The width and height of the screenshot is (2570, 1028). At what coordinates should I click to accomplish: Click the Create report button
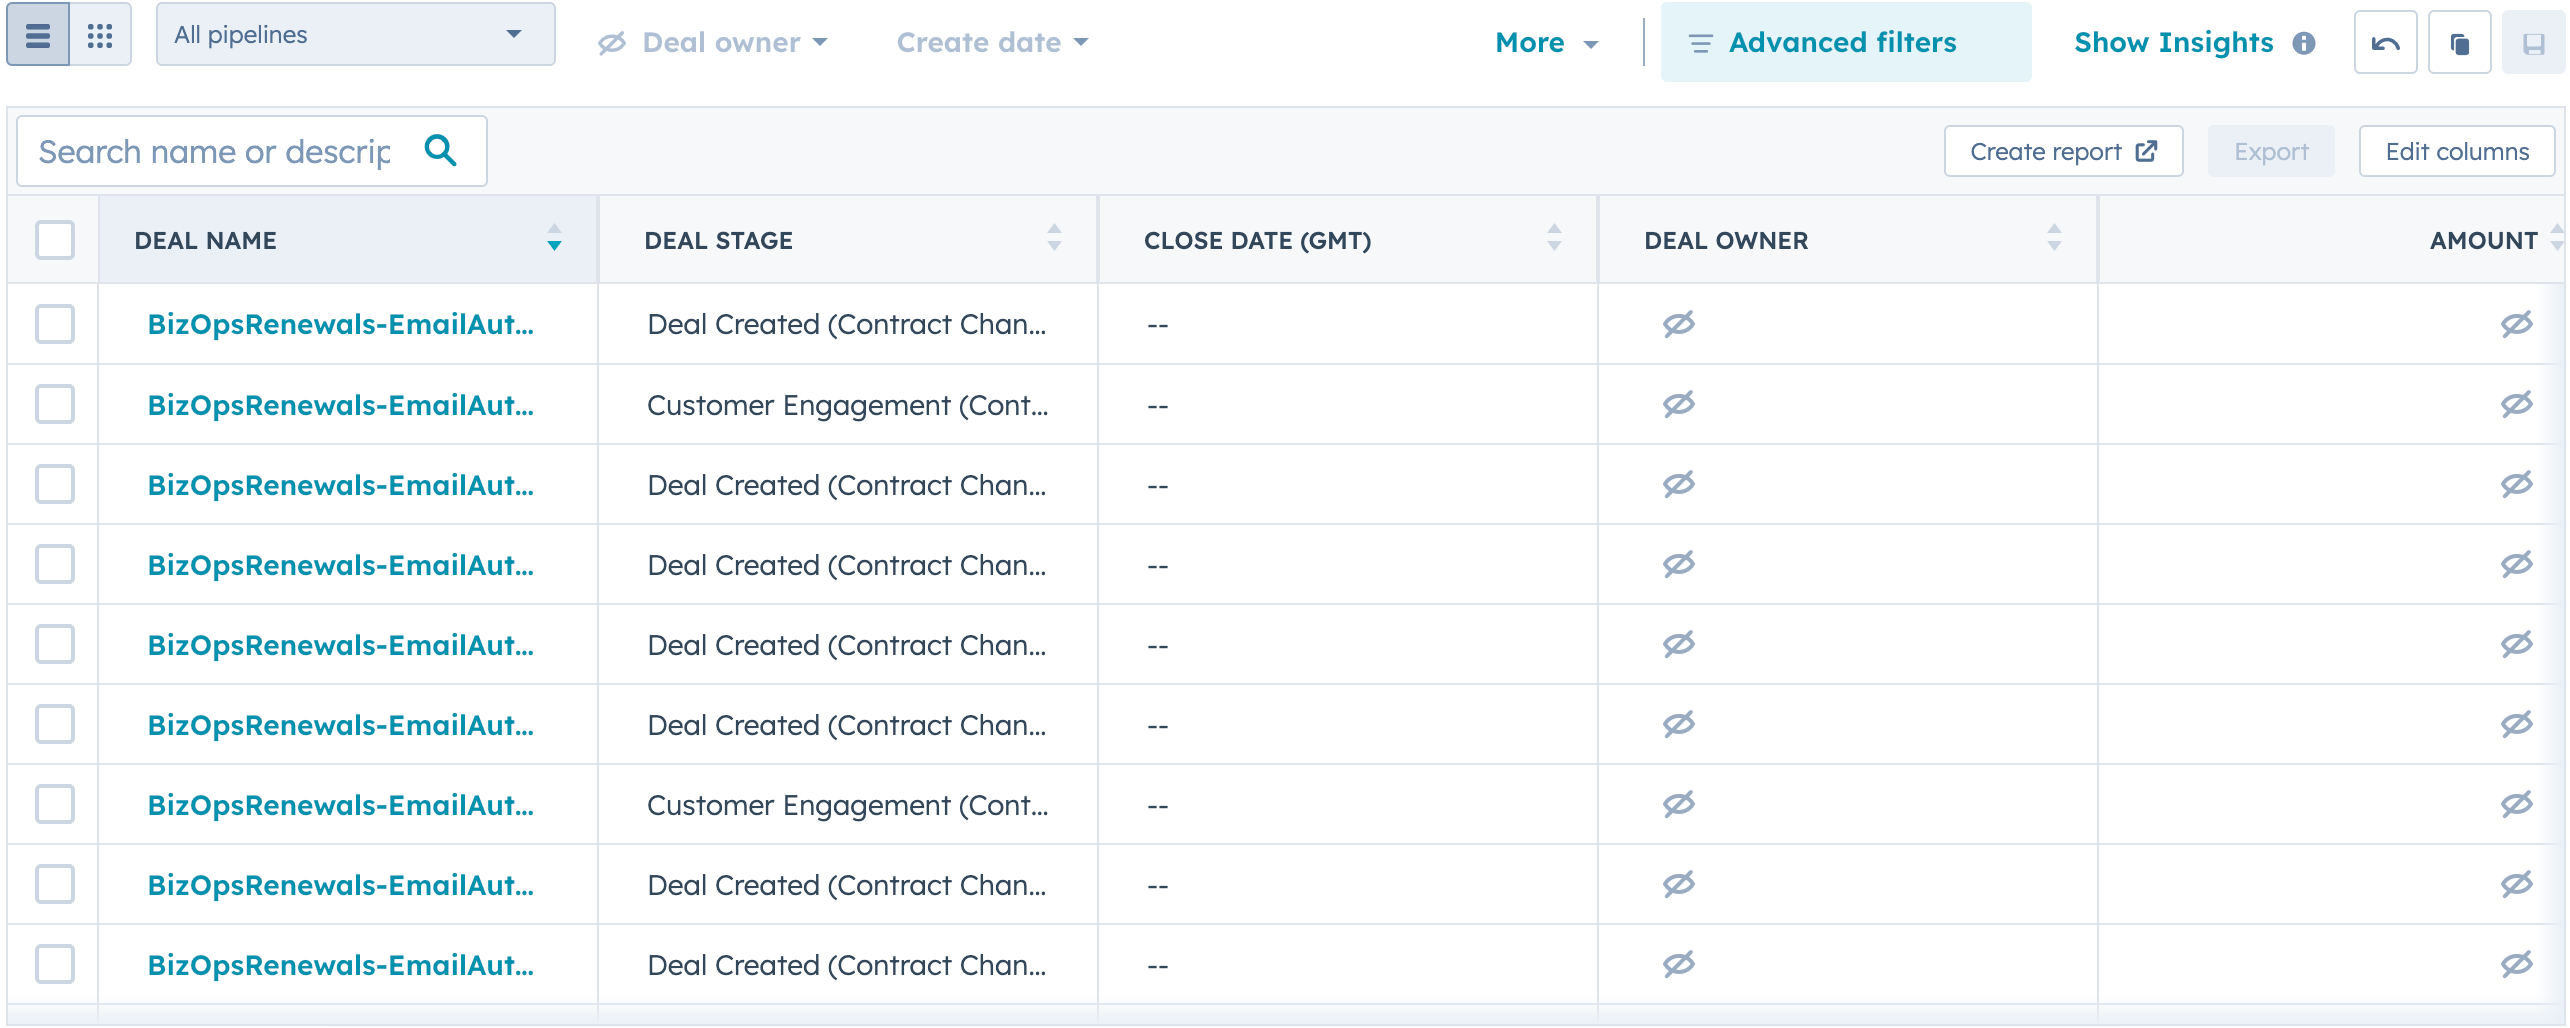click(x=2062, y=151)
